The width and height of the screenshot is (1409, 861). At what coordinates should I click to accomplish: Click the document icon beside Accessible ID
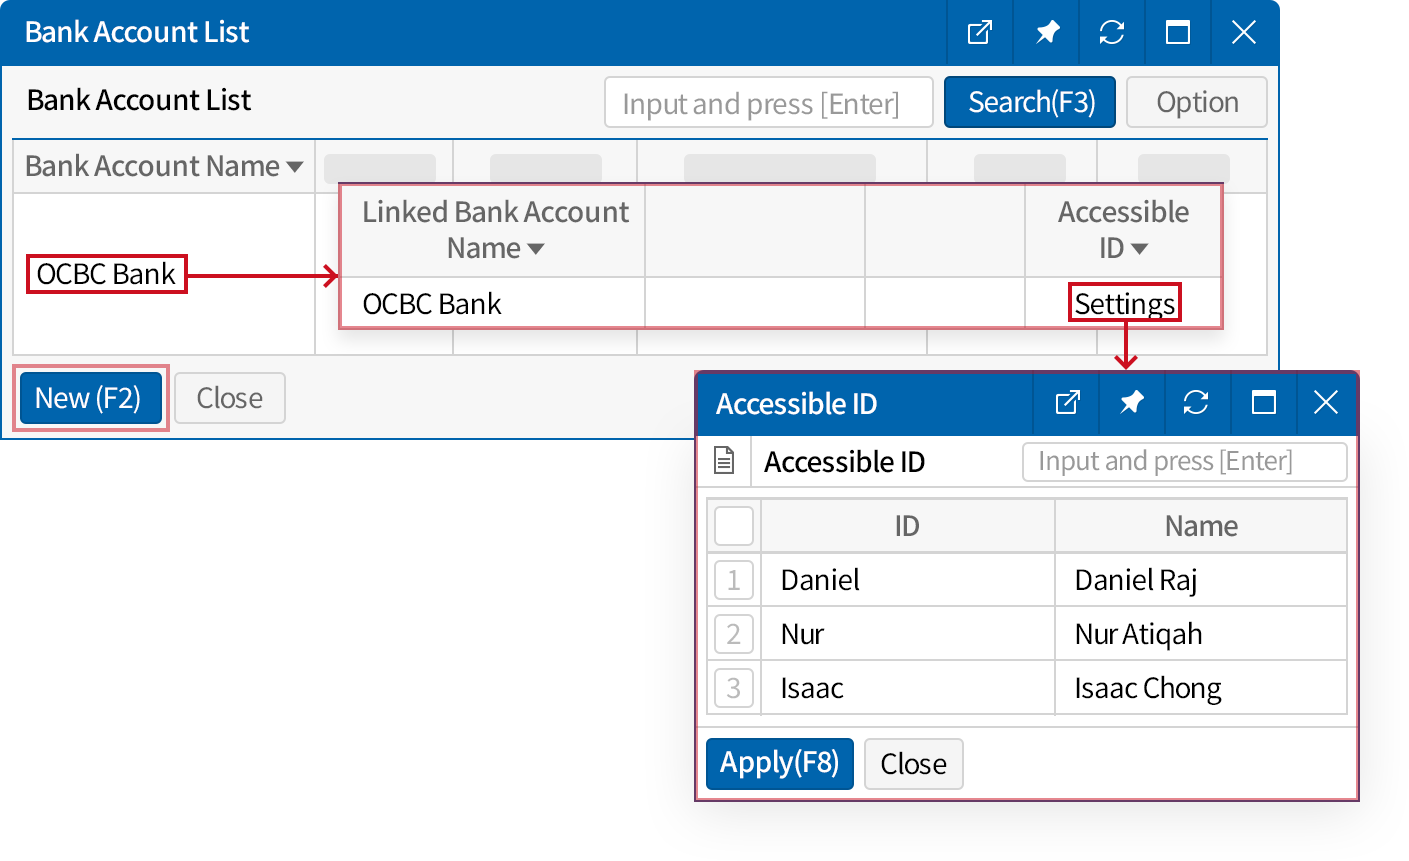click(724, 461)
